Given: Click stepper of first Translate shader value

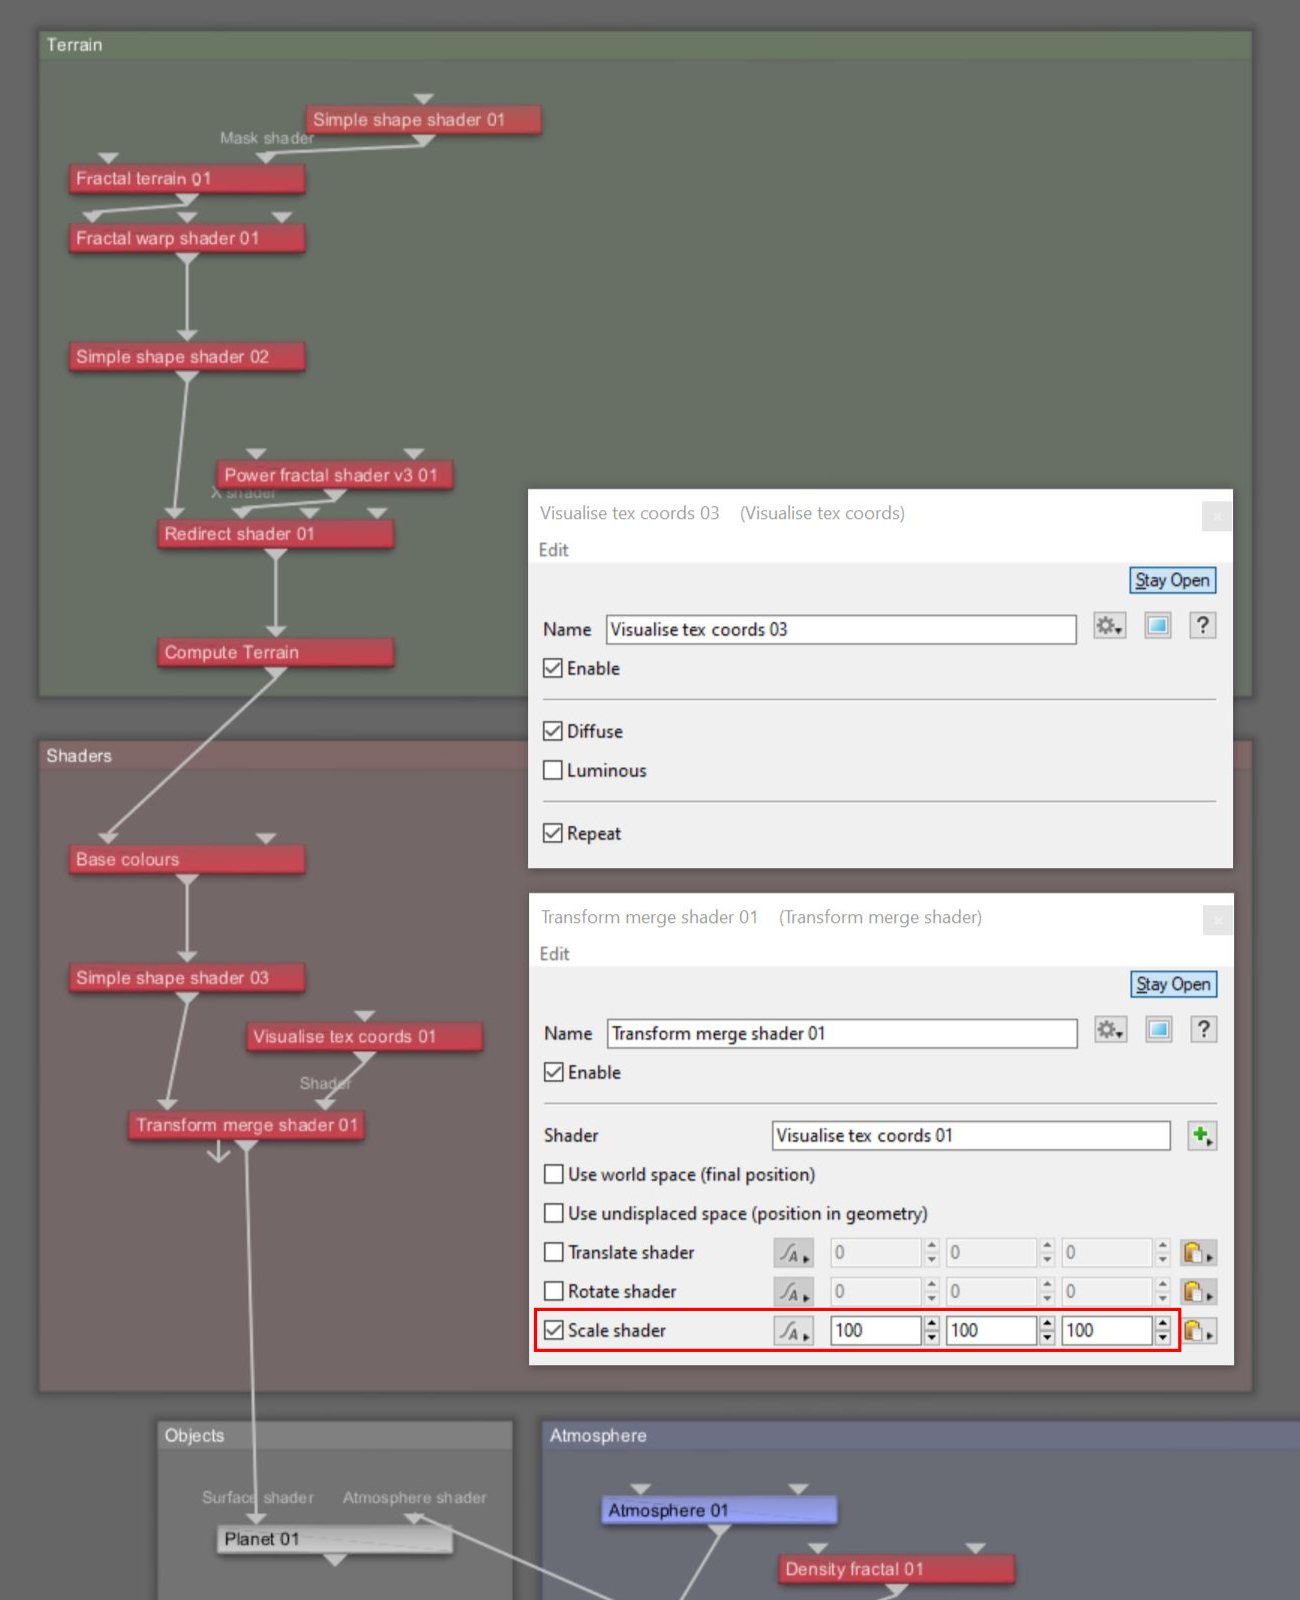Looking at the screenshot, I should [931, 1253].
